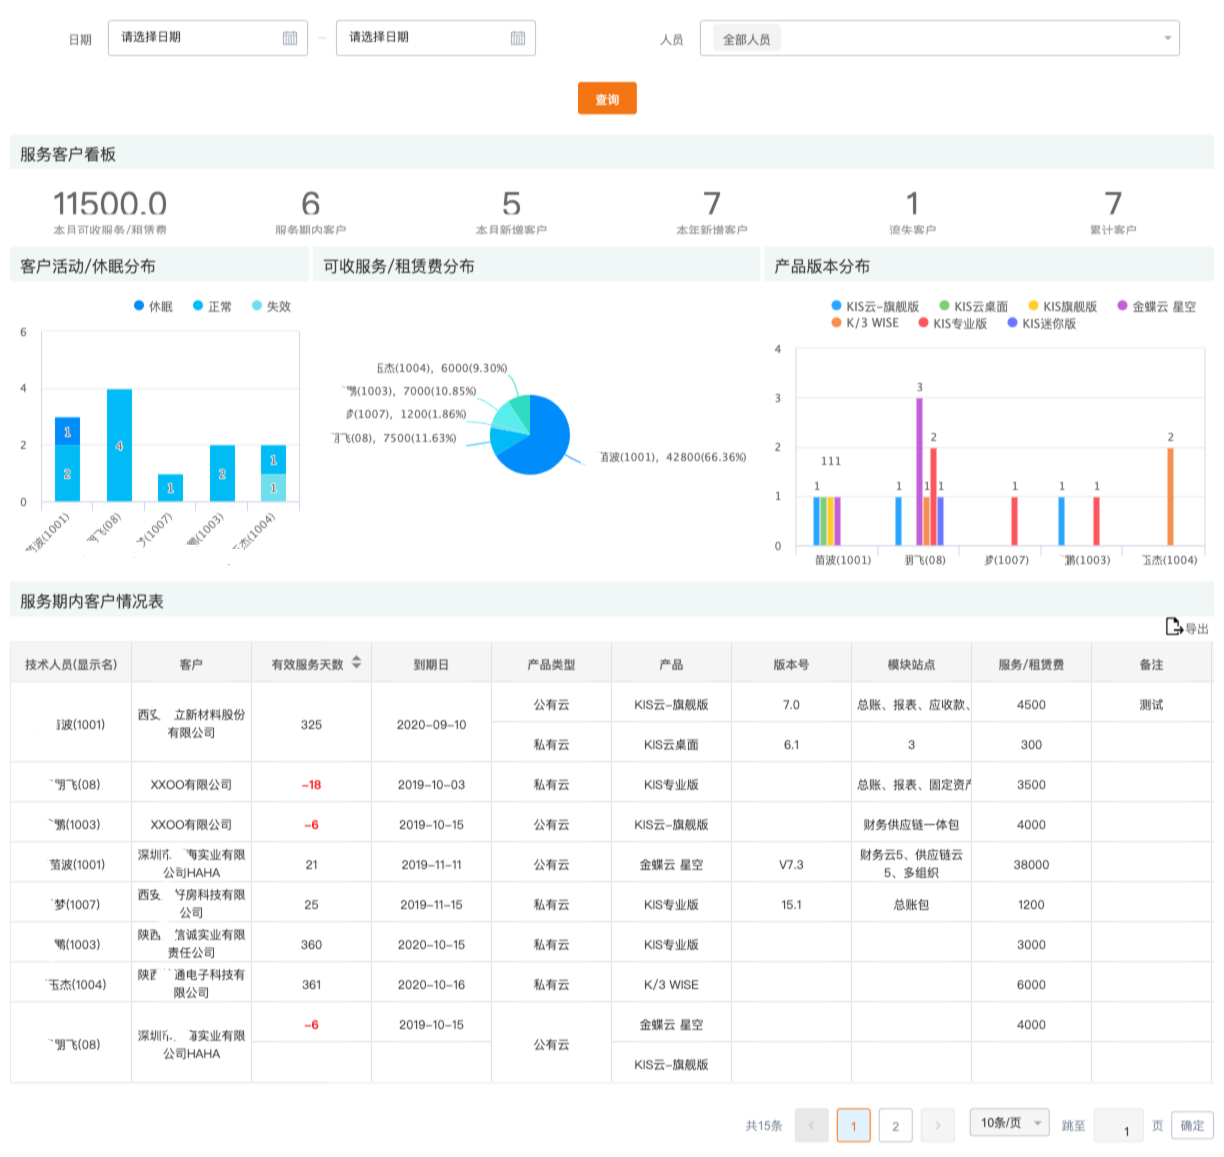Select page 2 in pagination

pos(895,1126)
